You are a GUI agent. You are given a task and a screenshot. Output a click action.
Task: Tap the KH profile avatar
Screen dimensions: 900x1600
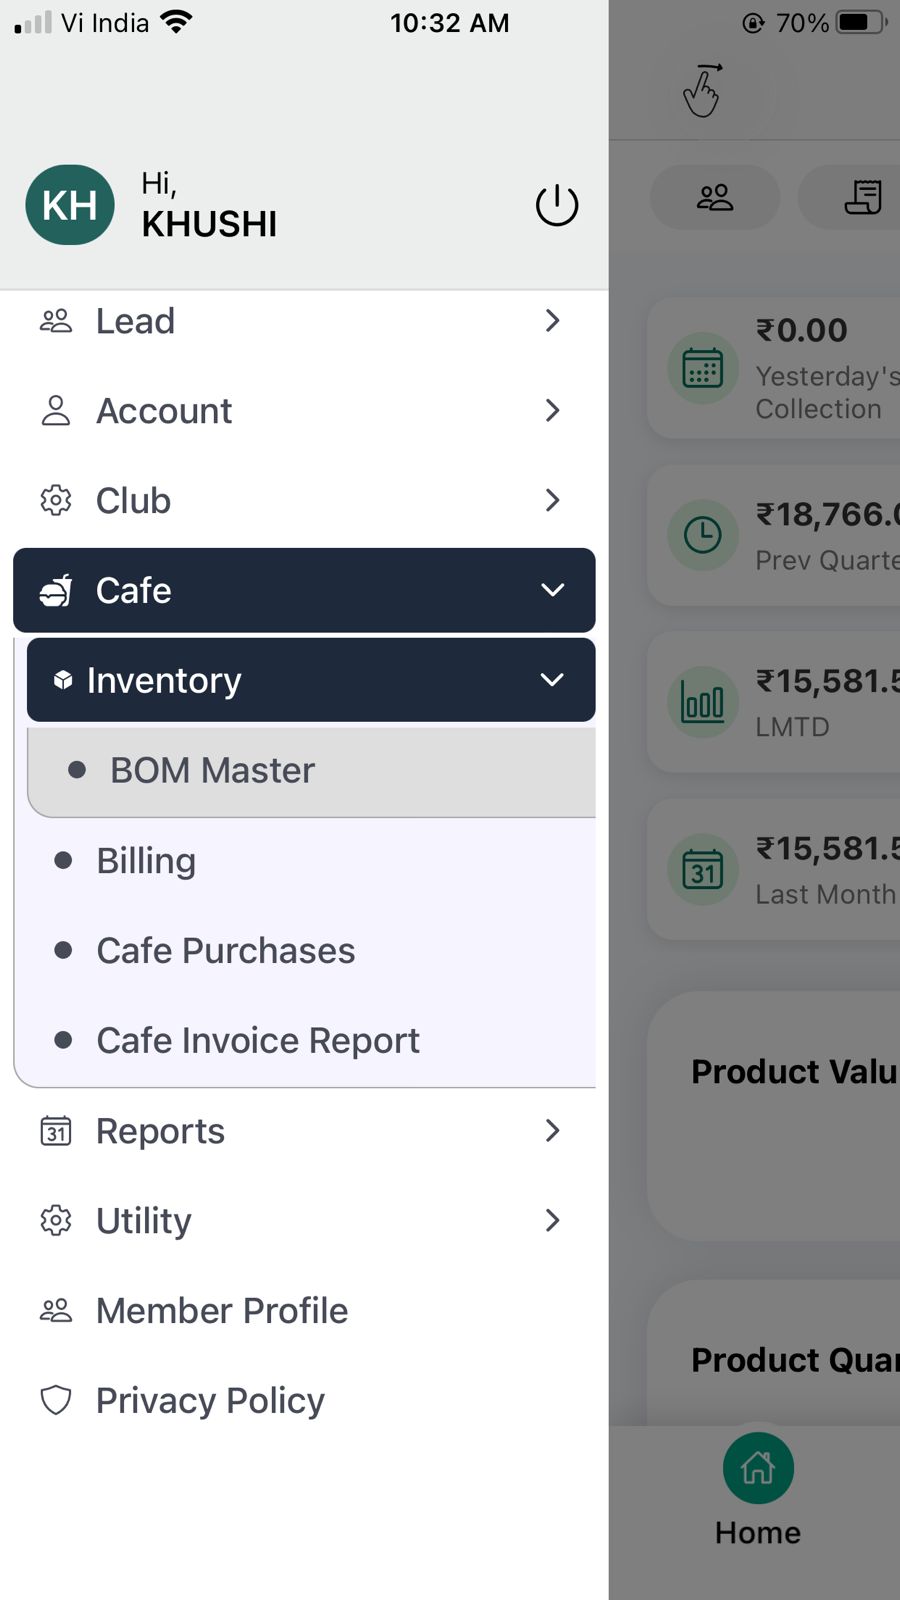click(x=70, y=205)
